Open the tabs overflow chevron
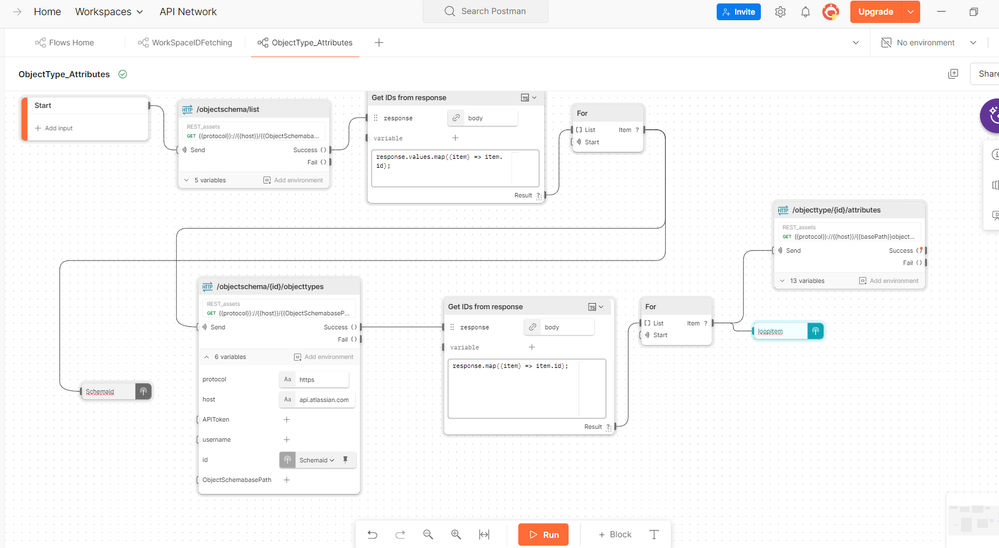999x548 pixels. [x=856, y=43]
